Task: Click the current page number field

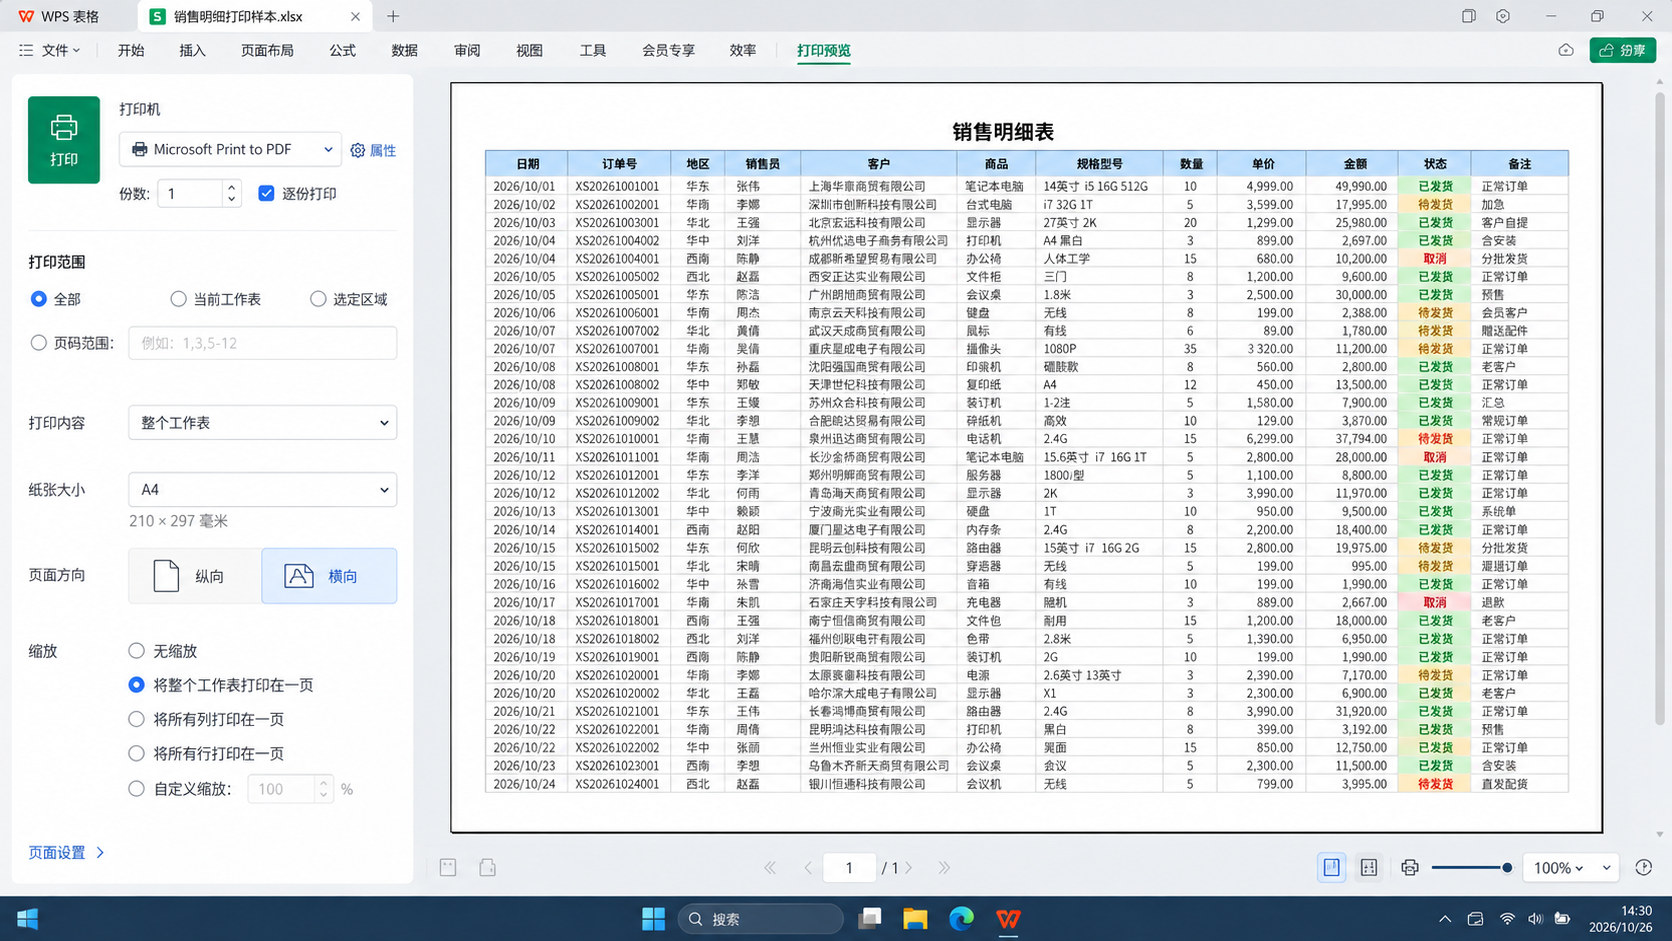Action: point(849,868)
